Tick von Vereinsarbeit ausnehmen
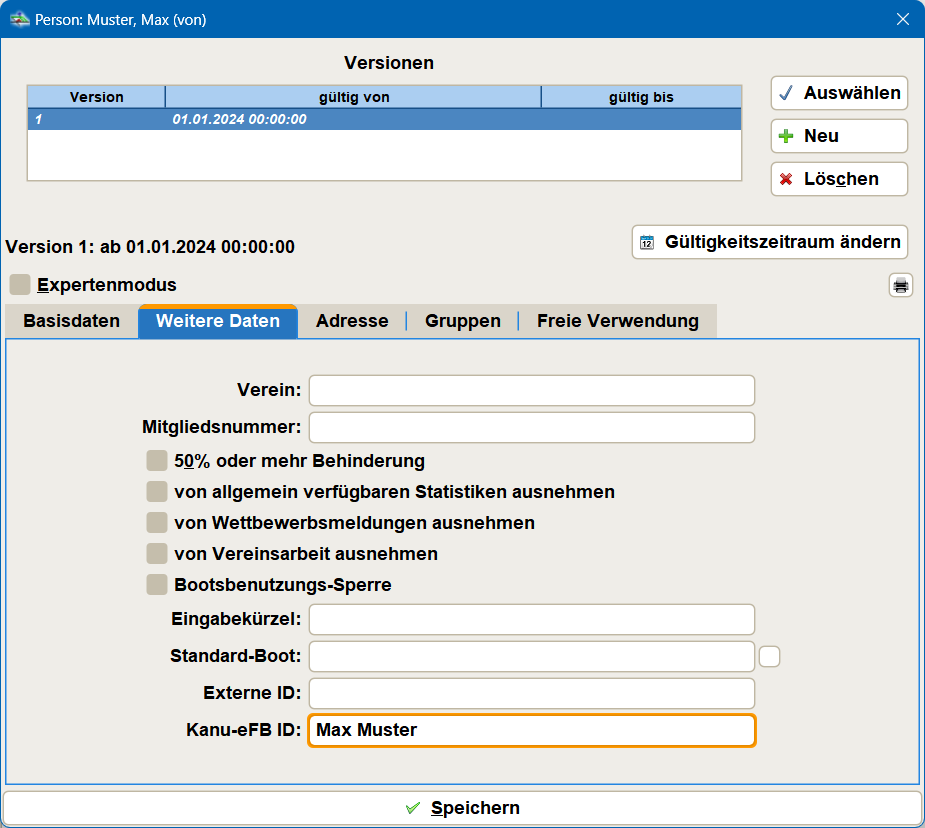The height and width of the screenshot is (828, 925). tap(157, 554)
